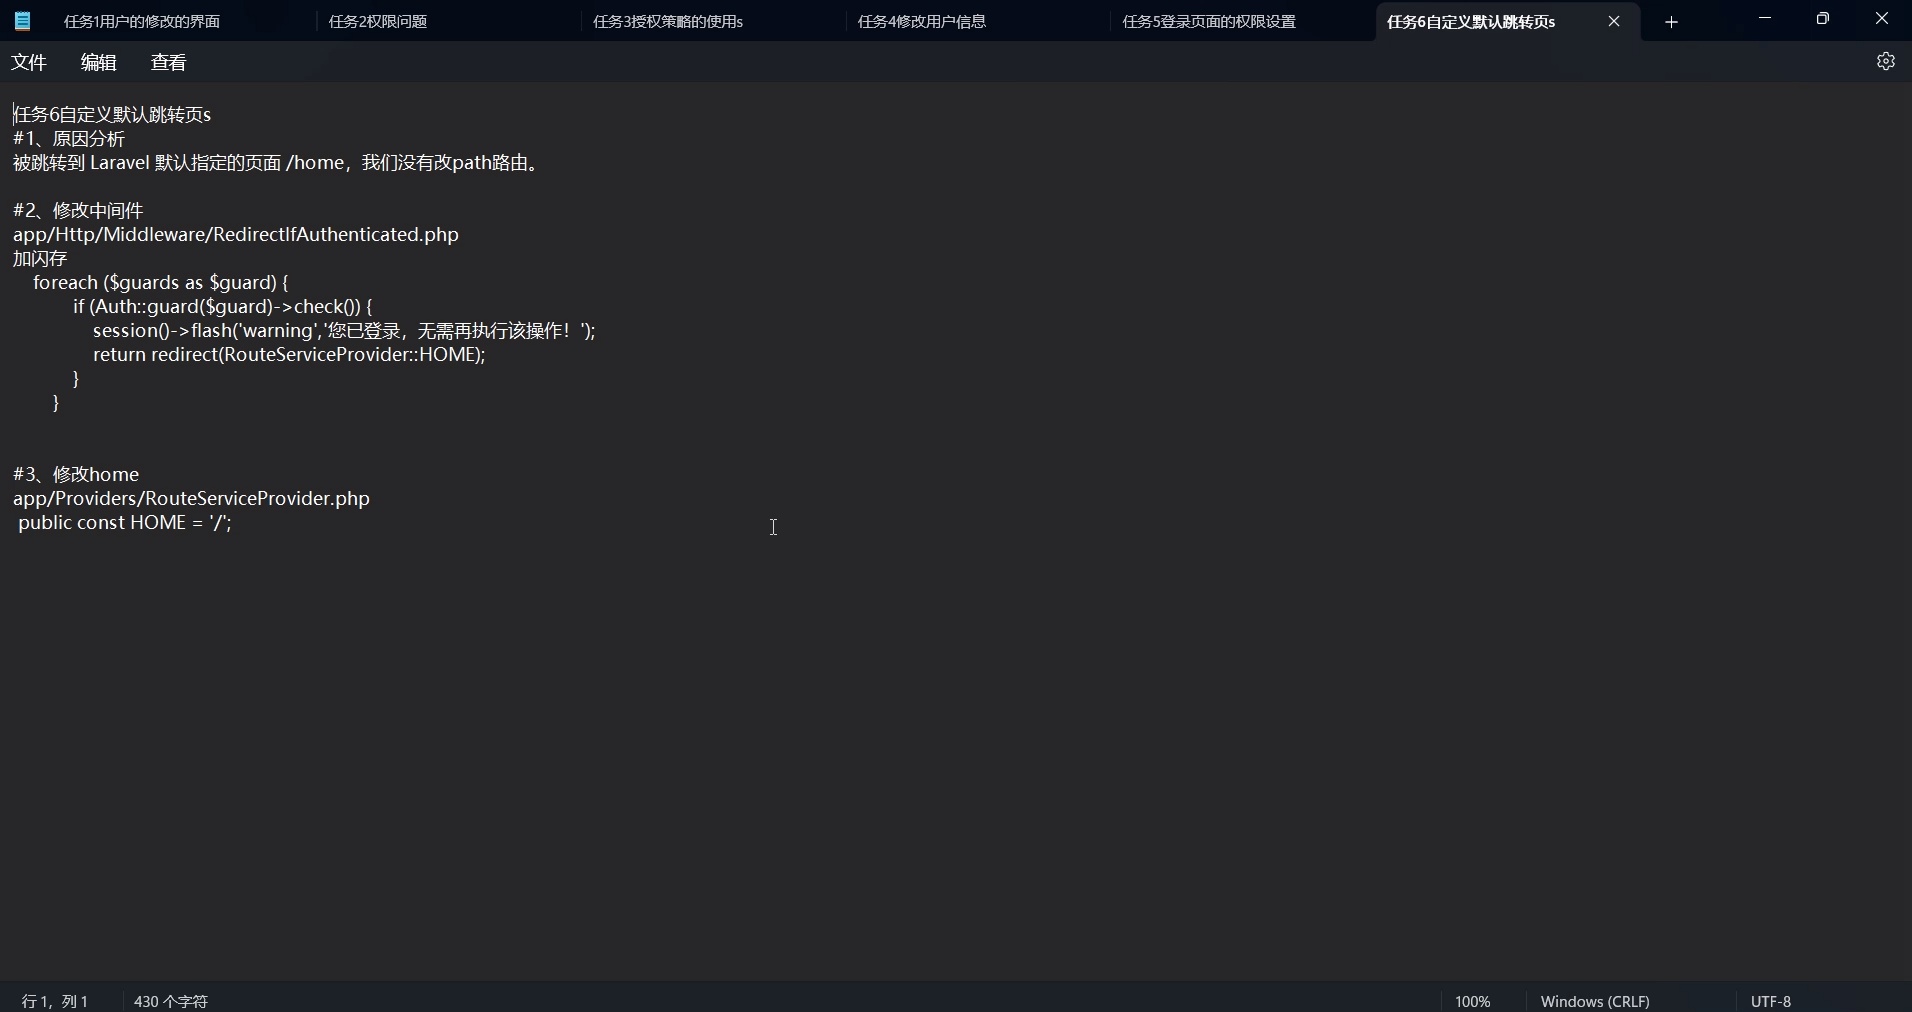Open the settings gear icon
1912x1012 pixels.
(1886, 62)
